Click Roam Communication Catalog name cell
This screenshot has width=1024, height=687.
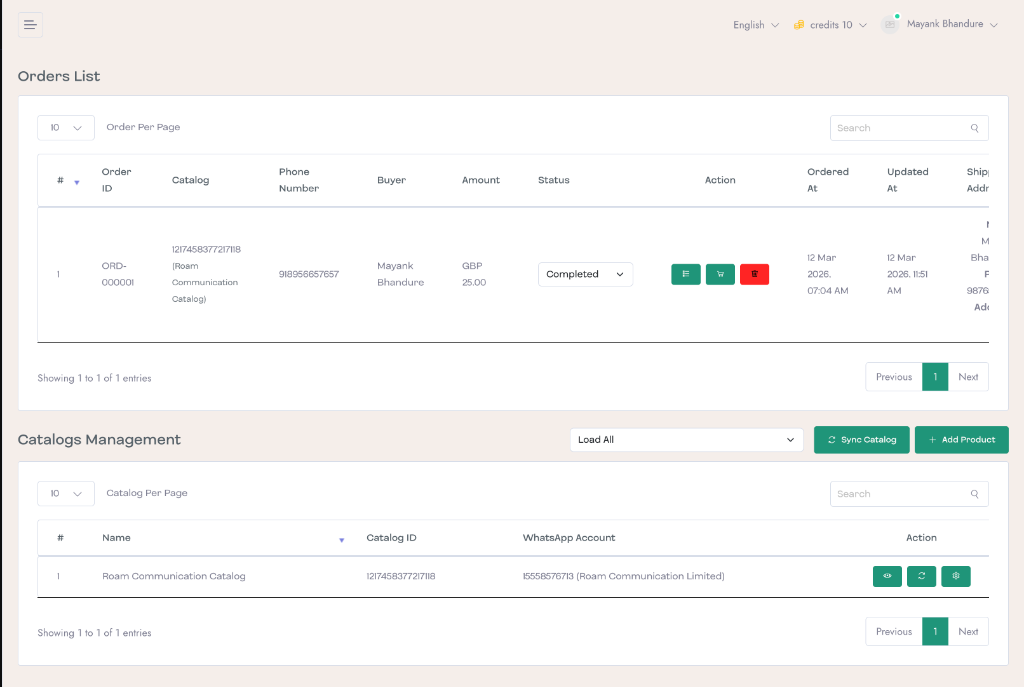click(174, 576)
